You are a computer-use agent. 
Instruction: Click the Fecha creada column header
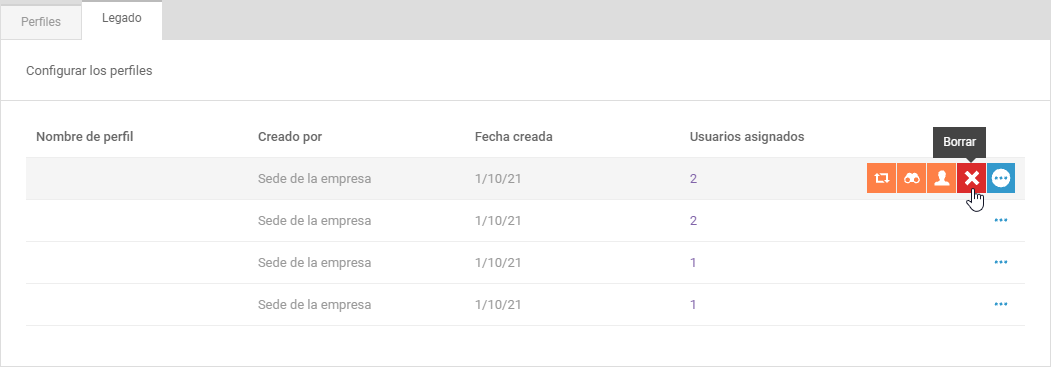tap(513, 137)
